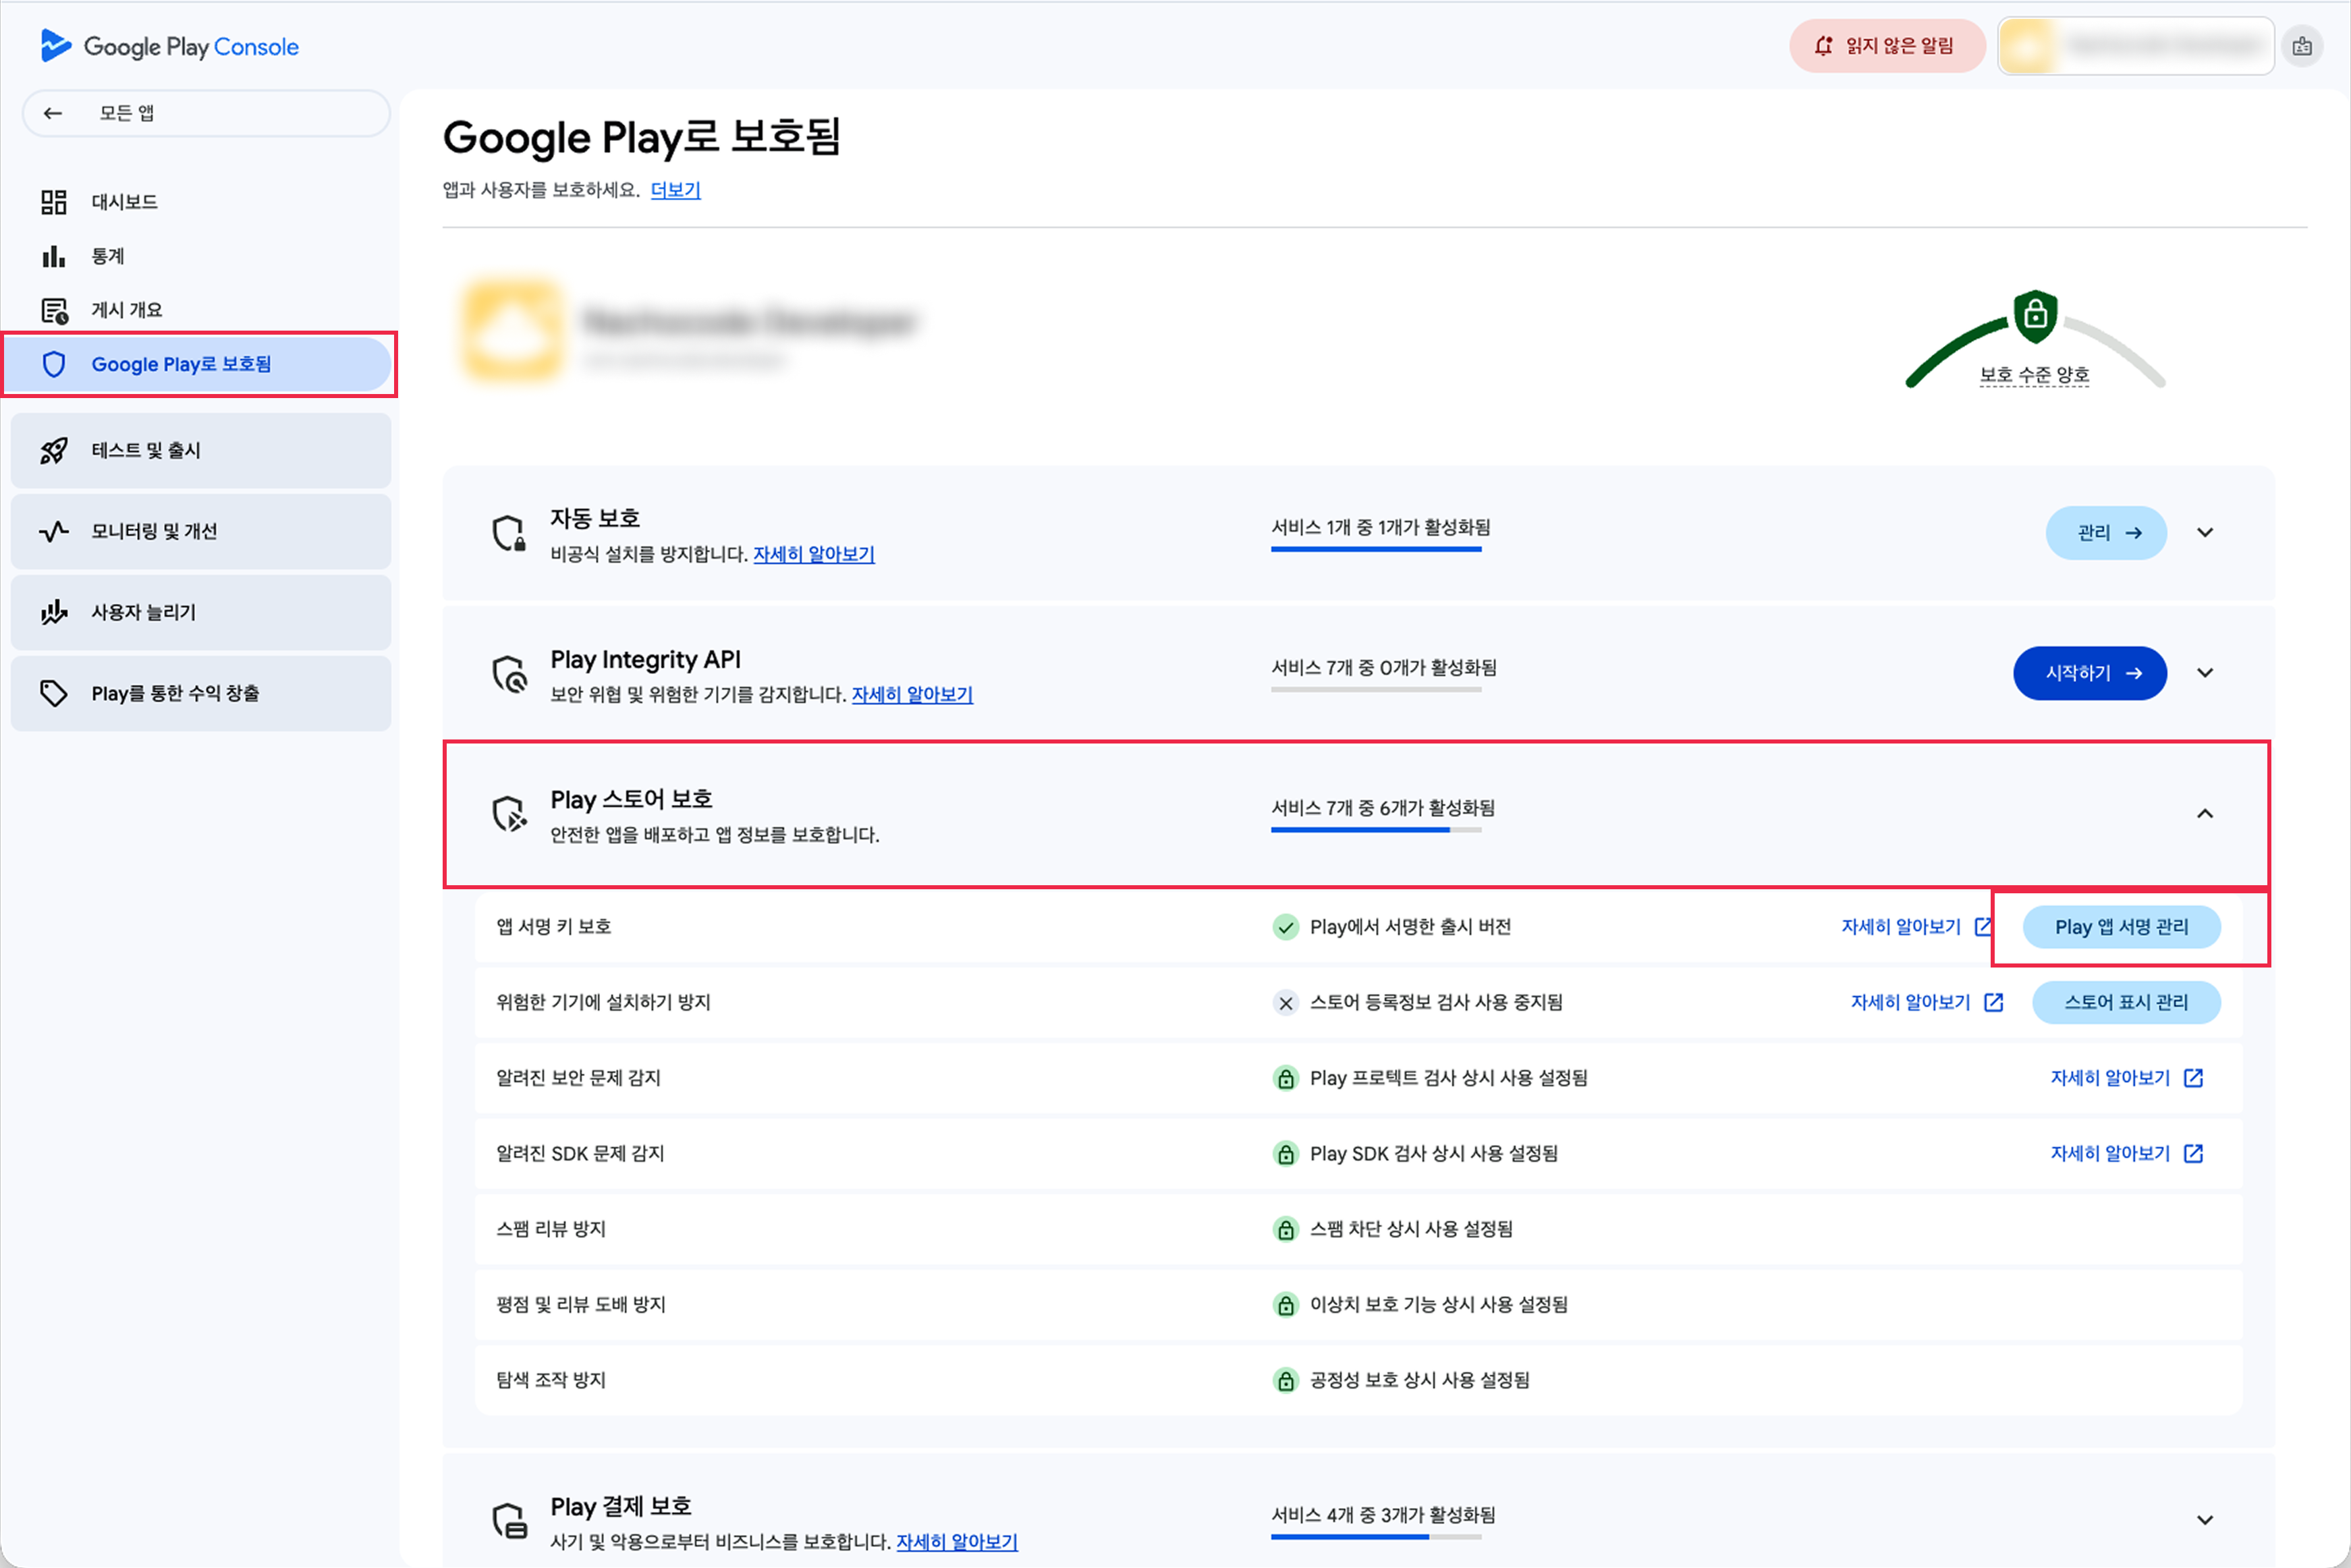Click the green lock shield protection level icon
The width and height of the screenshot is (2351, 1568).
[2035, 316]
